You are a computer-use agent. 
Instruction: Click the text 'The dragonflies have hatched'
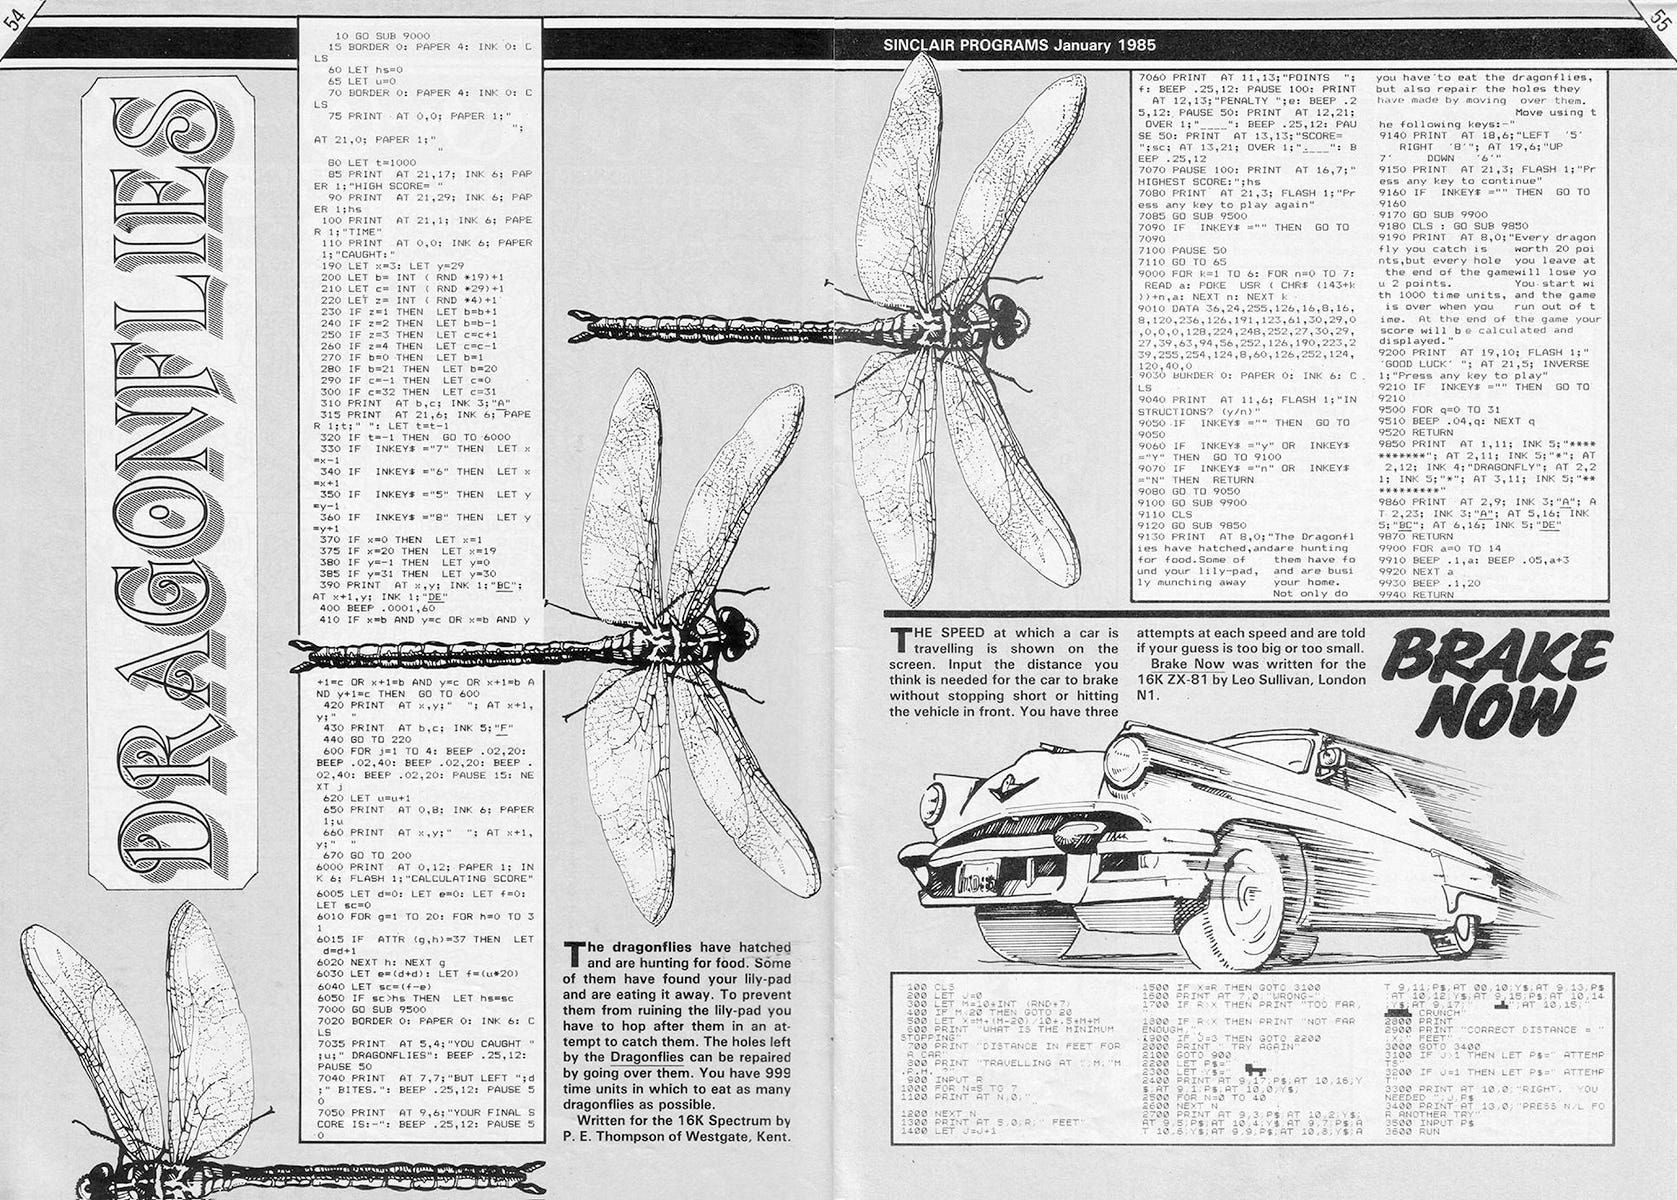(x=678, y=949)
